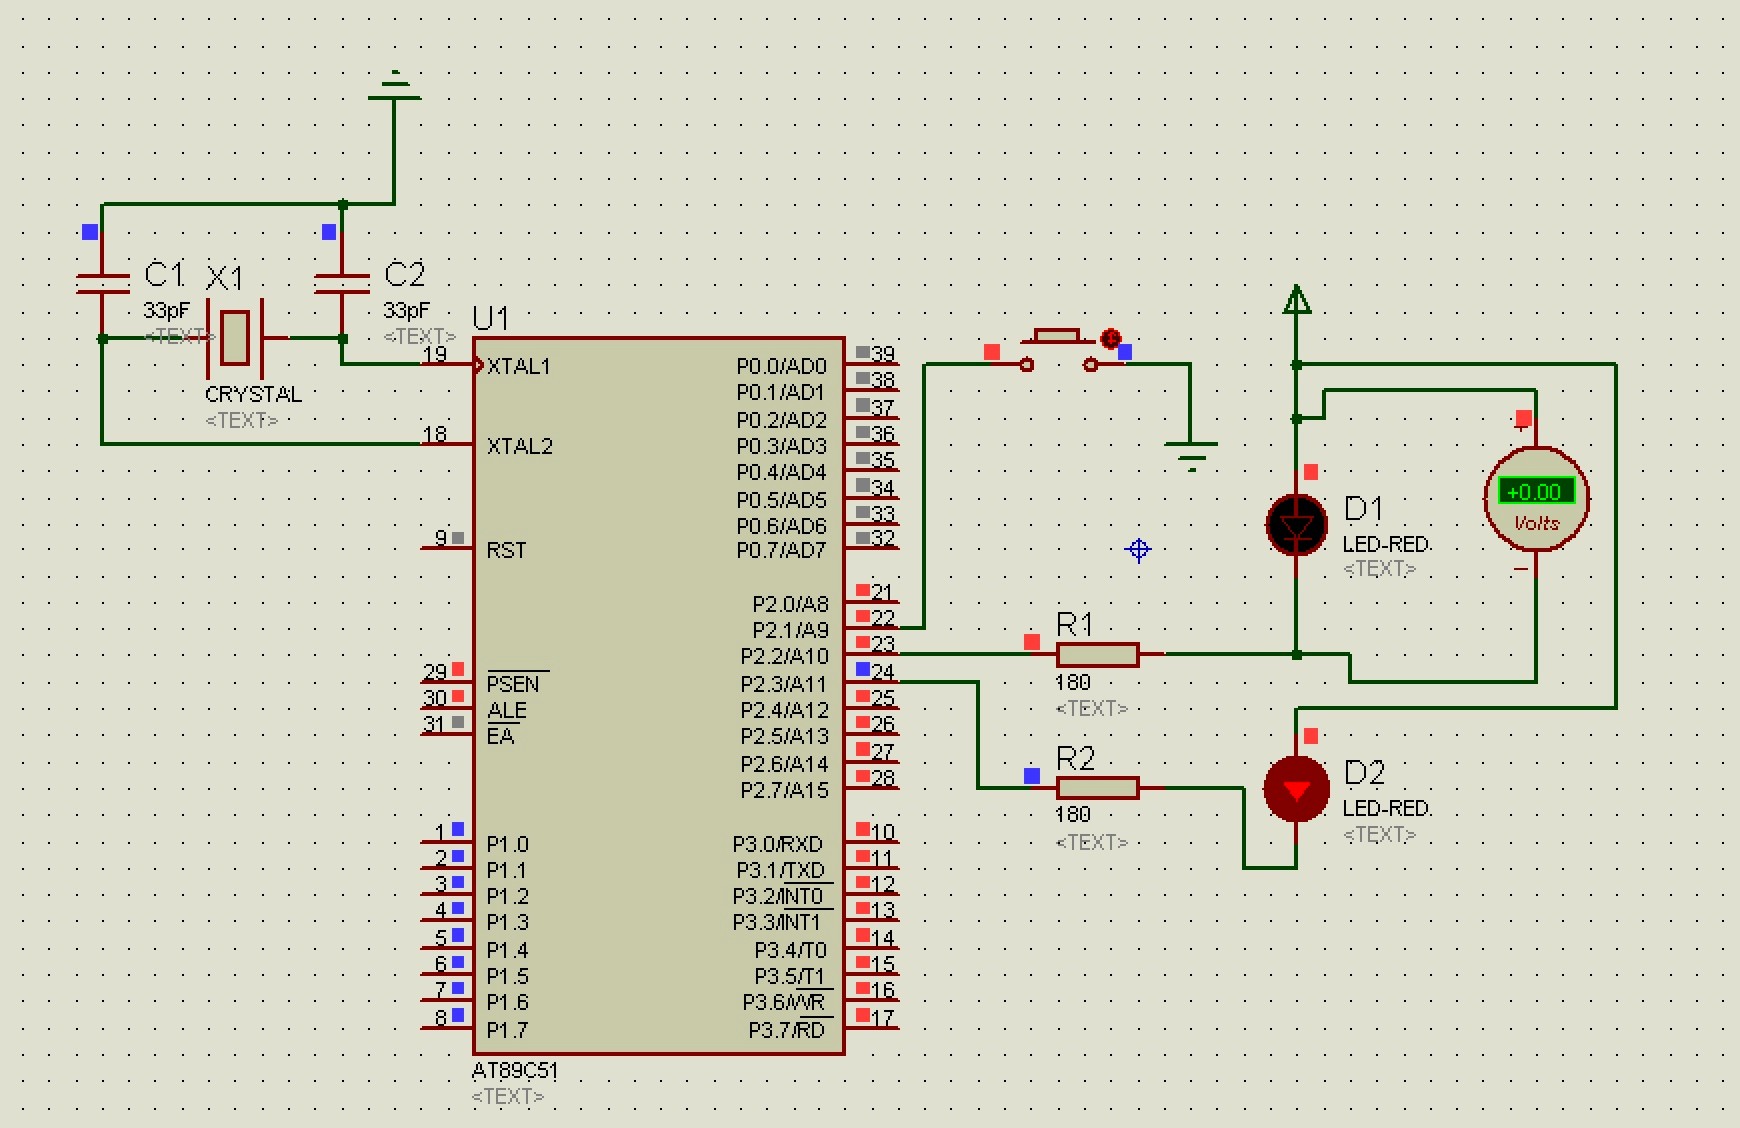Select the ground symbol right of push button
The width and height of the screenshot is (1740, 1128).
(1190, 453)
